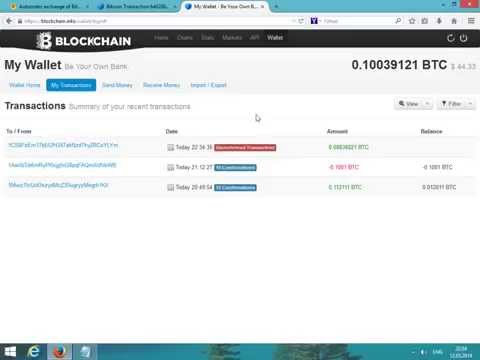
Task: Click the logout power icon in the header
Action: click(x=463, y=38)
